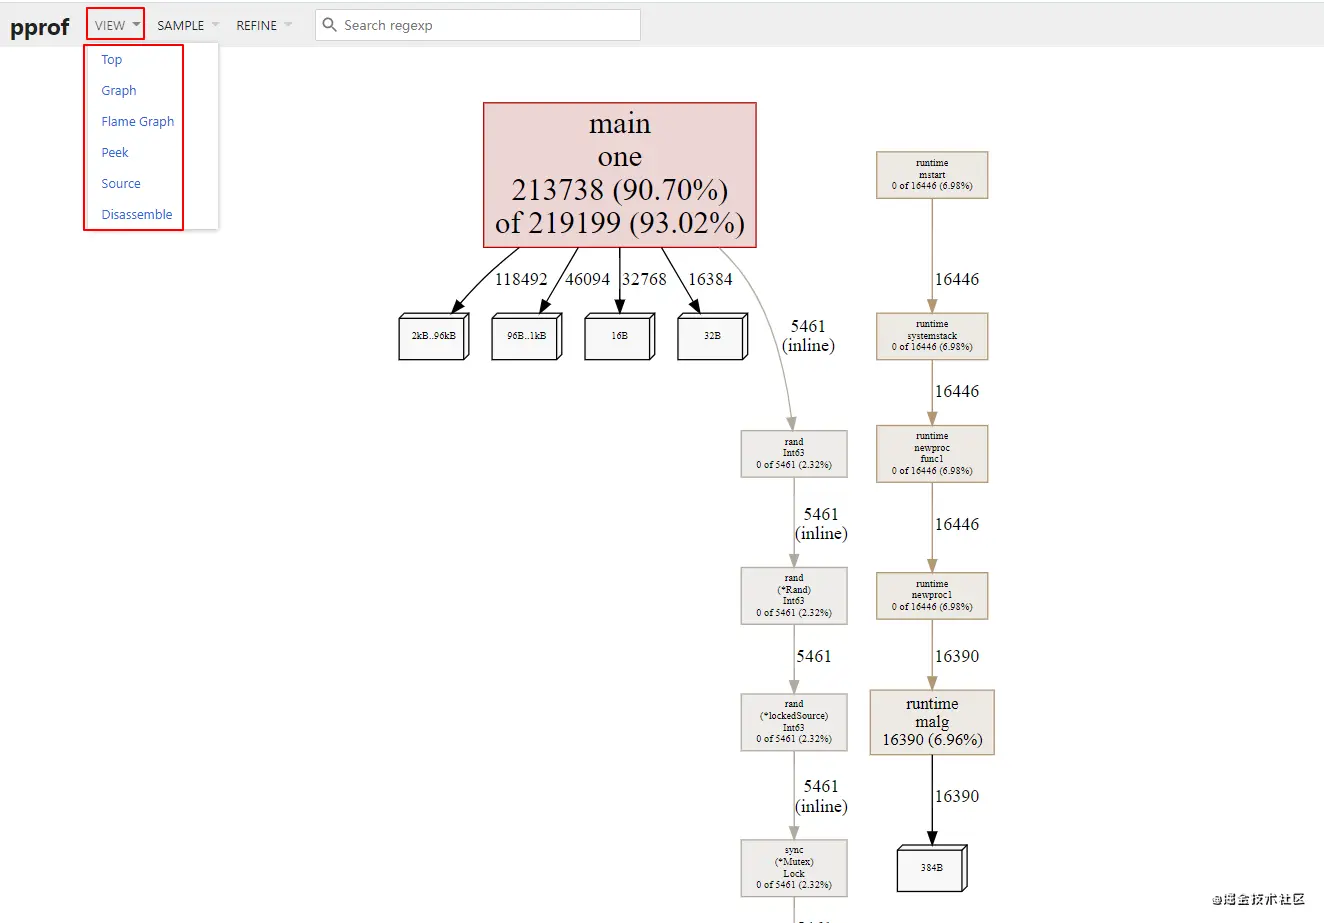Screen dimensions: 1324x923
Task: Click the edge label 46094
Action: (587, 279)
